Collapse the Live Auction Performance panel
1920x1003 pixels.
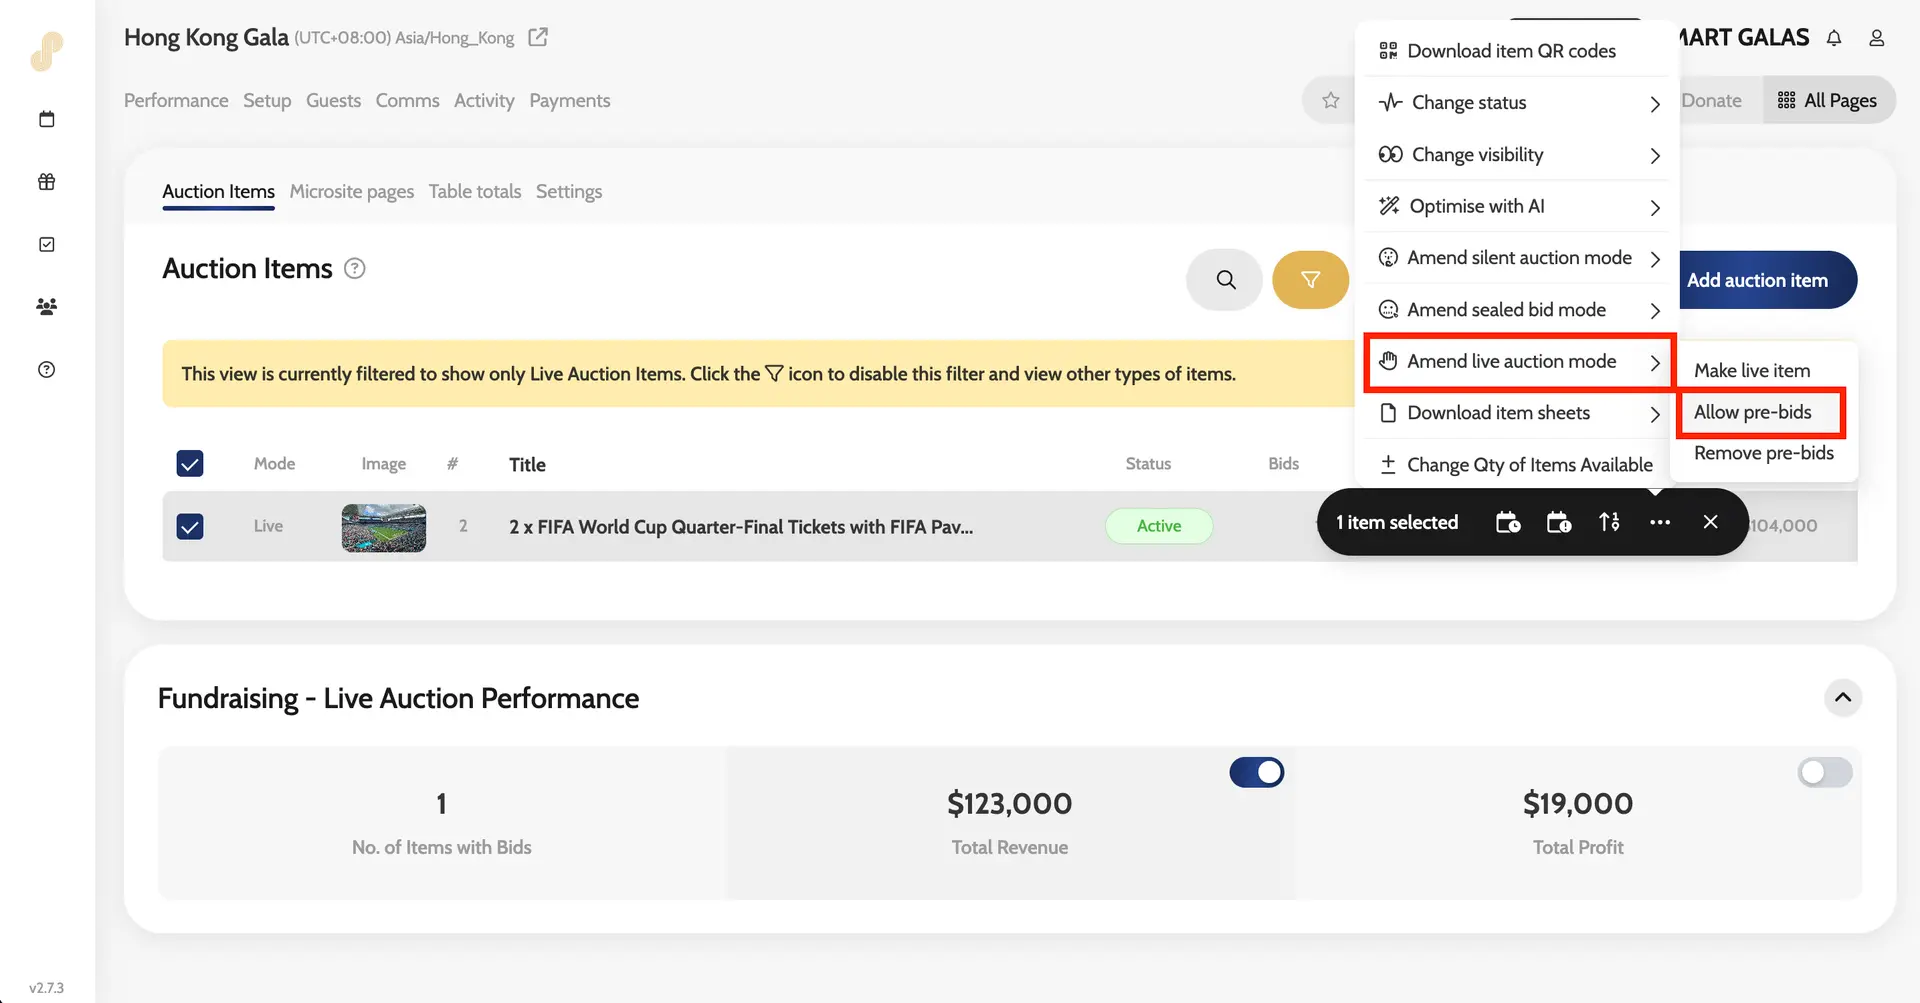click(1842, 697)
